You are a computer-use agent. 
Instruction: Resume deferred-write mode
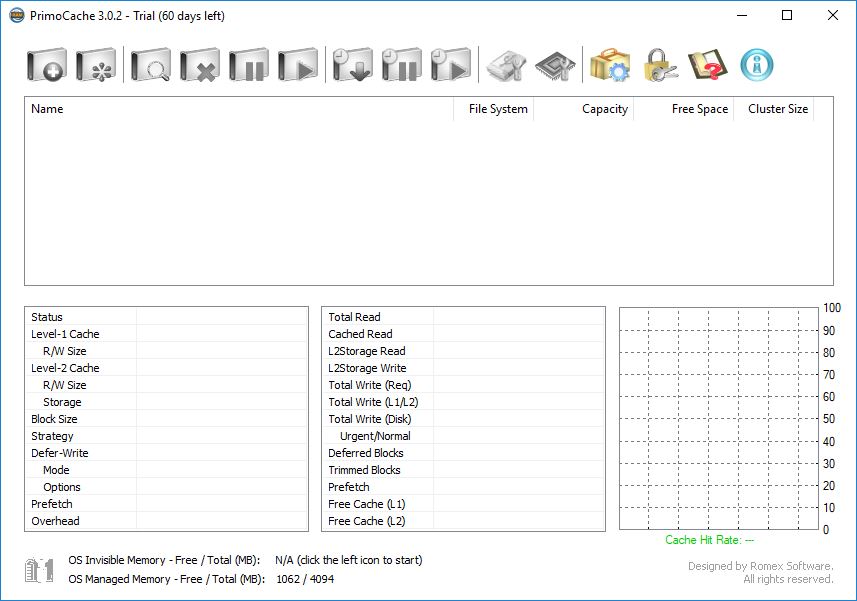pos(450,64)
